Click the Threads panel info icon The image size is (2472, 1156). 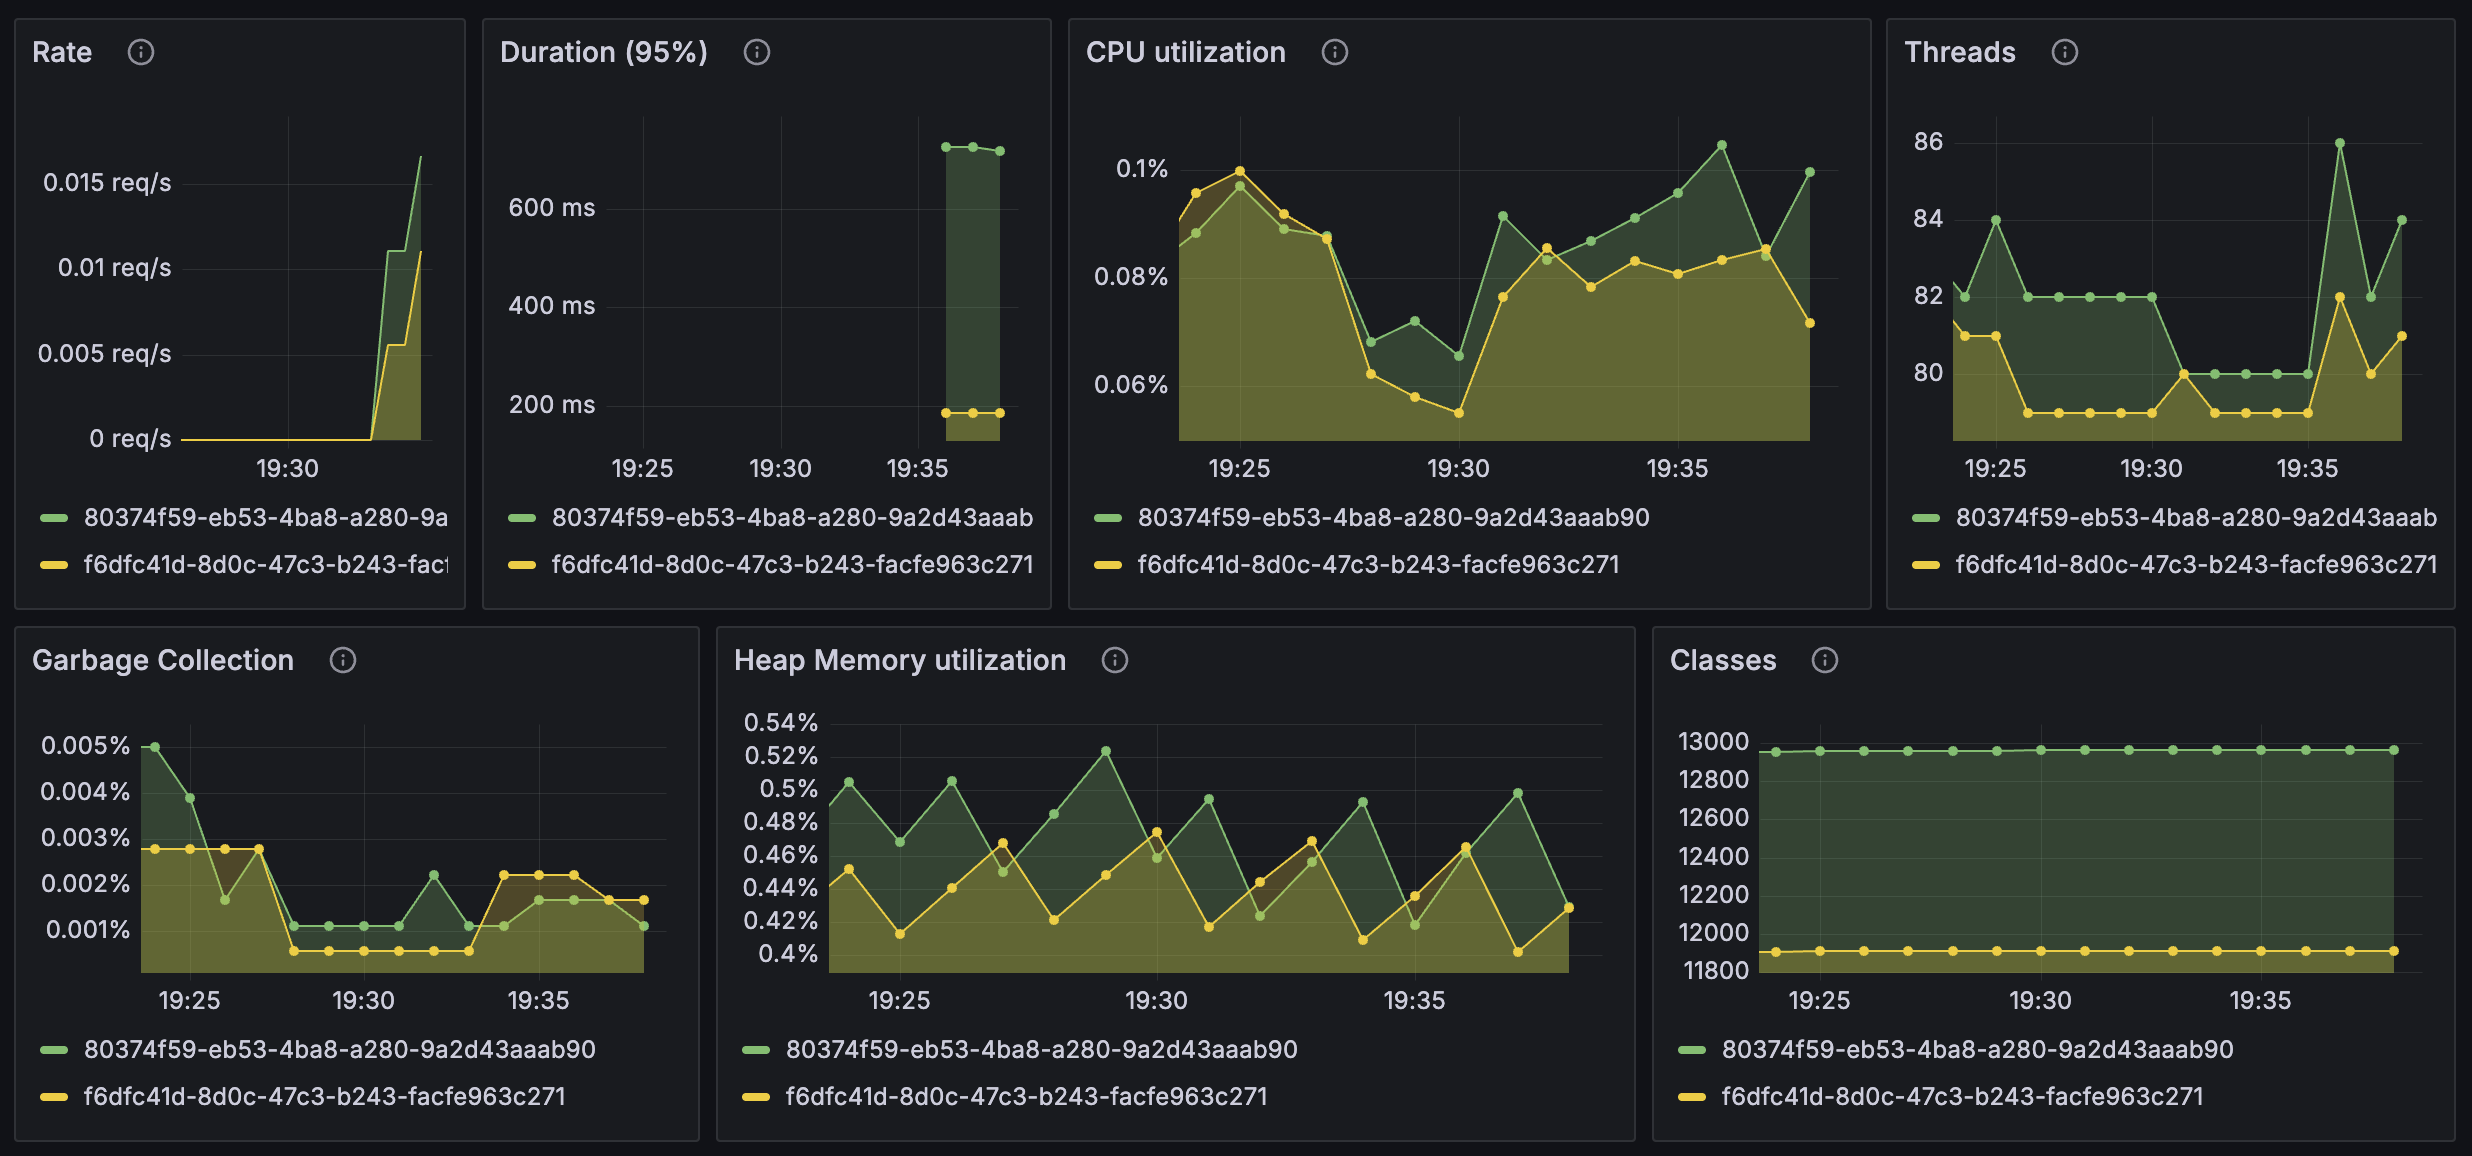[2064, 52]
